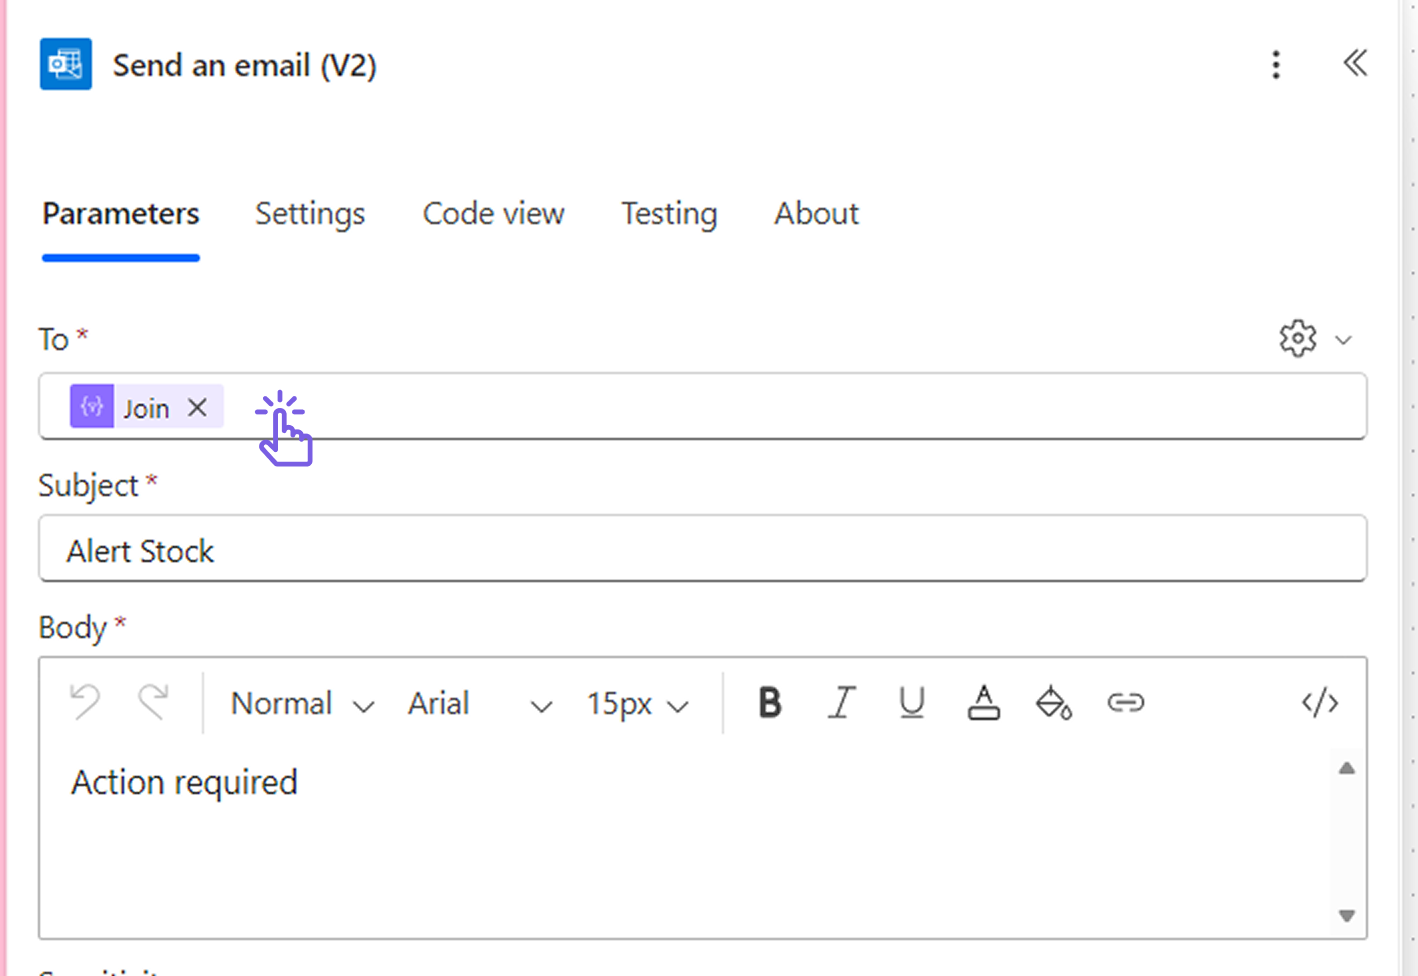The image size is (1418, 976).
Task: Insert a hyperlink in the body
Action: point(1125,703)
